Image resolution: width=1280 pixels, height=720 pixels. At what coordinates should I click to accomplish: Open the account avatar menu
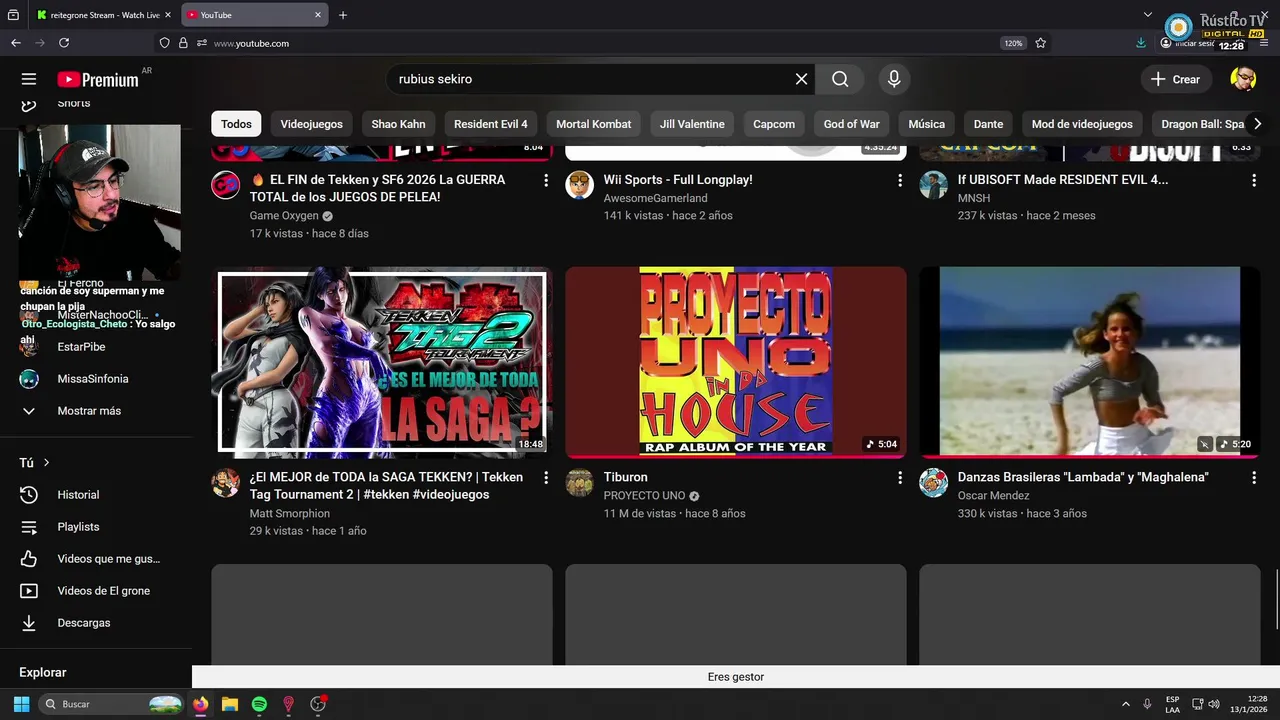(x=1243, y=79)
